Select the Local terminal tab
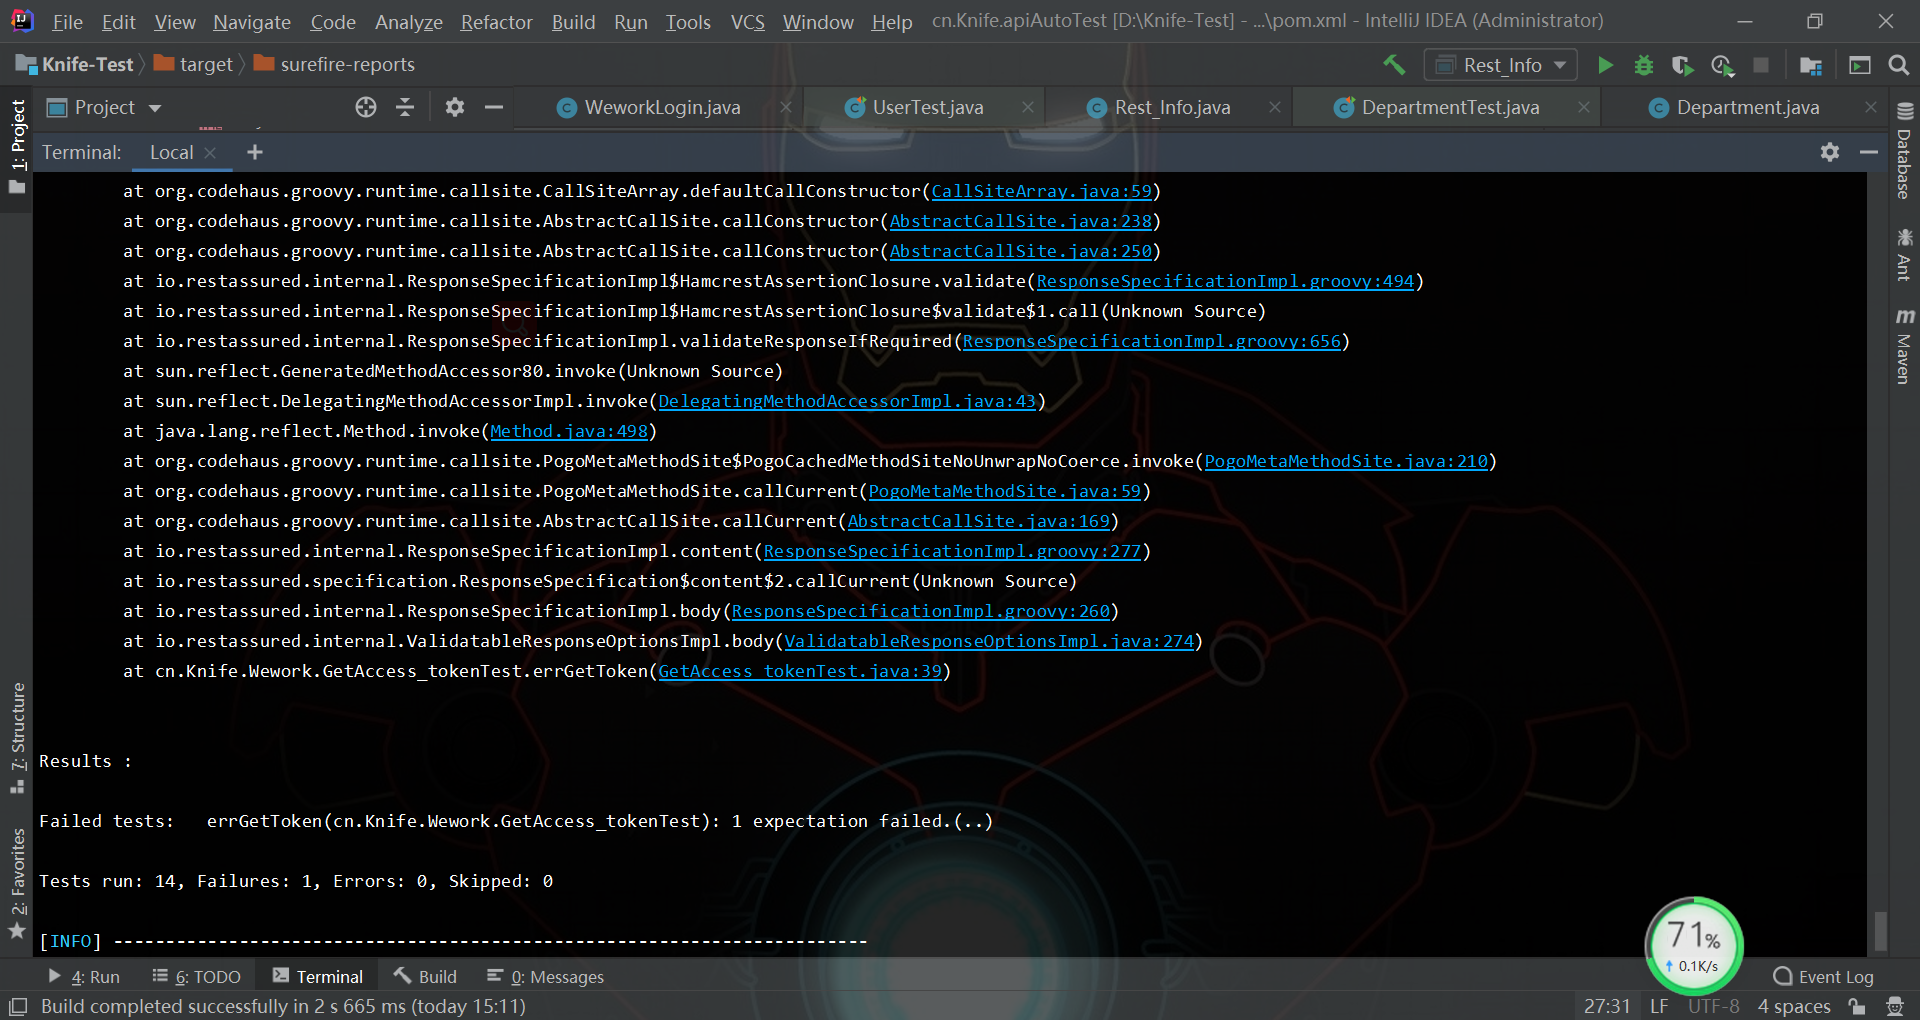The width and height of the screenshot is (1920, 1020). (171, 152)
